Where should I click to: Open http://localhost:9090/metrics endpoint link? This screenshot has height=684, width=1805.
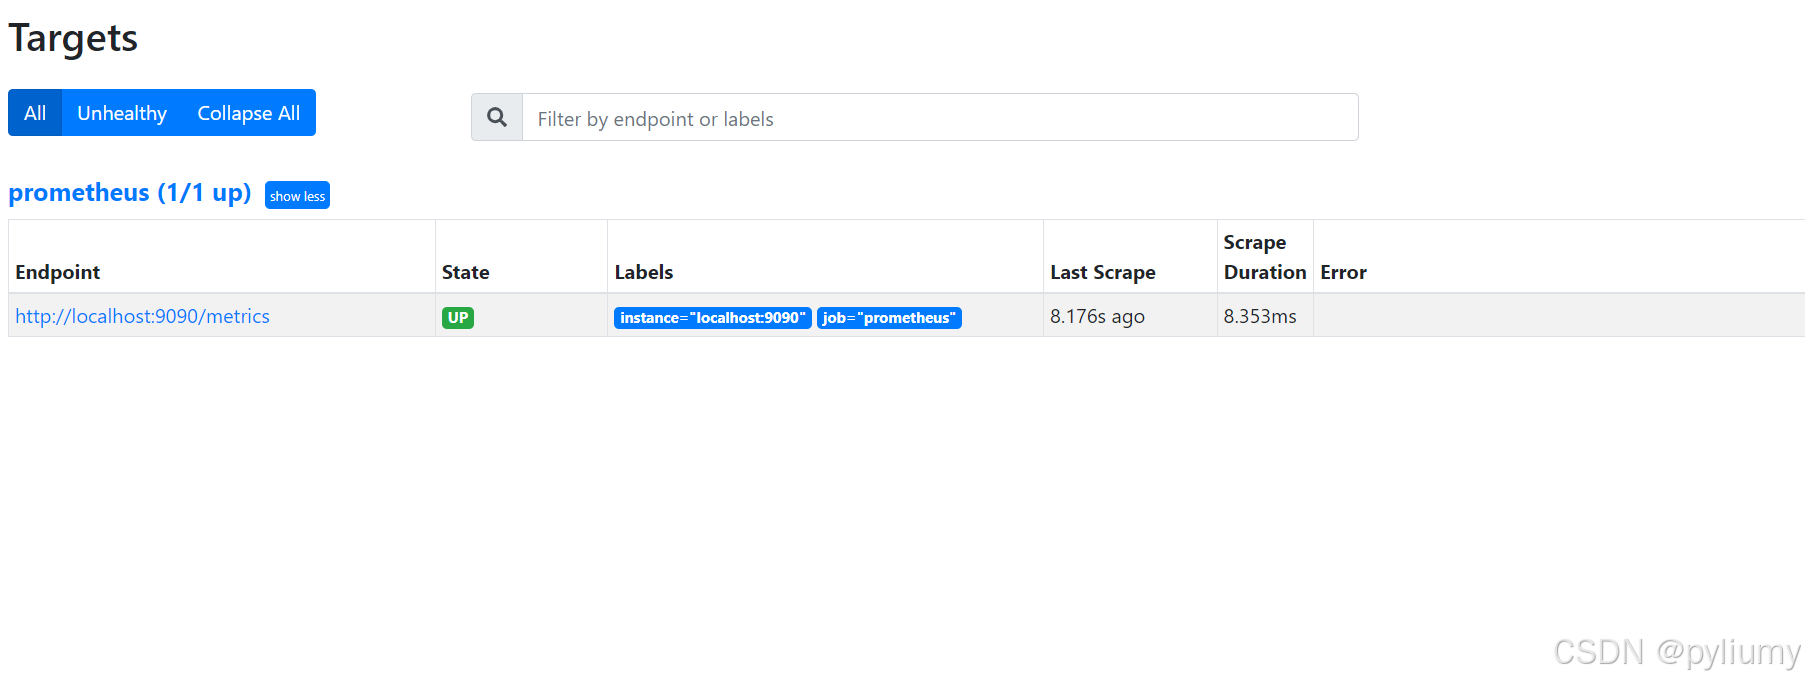click(143, 316)
